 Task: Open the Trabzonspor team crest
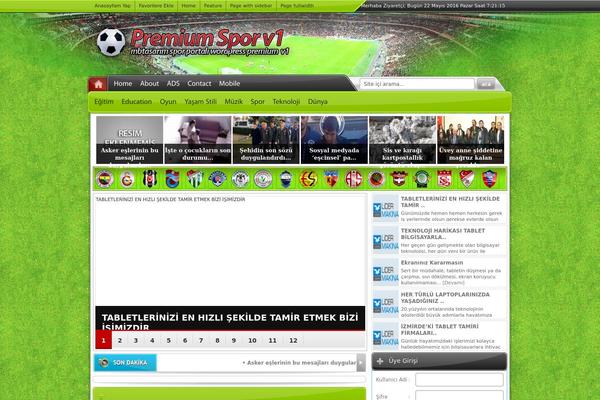(x=172, y=179)
